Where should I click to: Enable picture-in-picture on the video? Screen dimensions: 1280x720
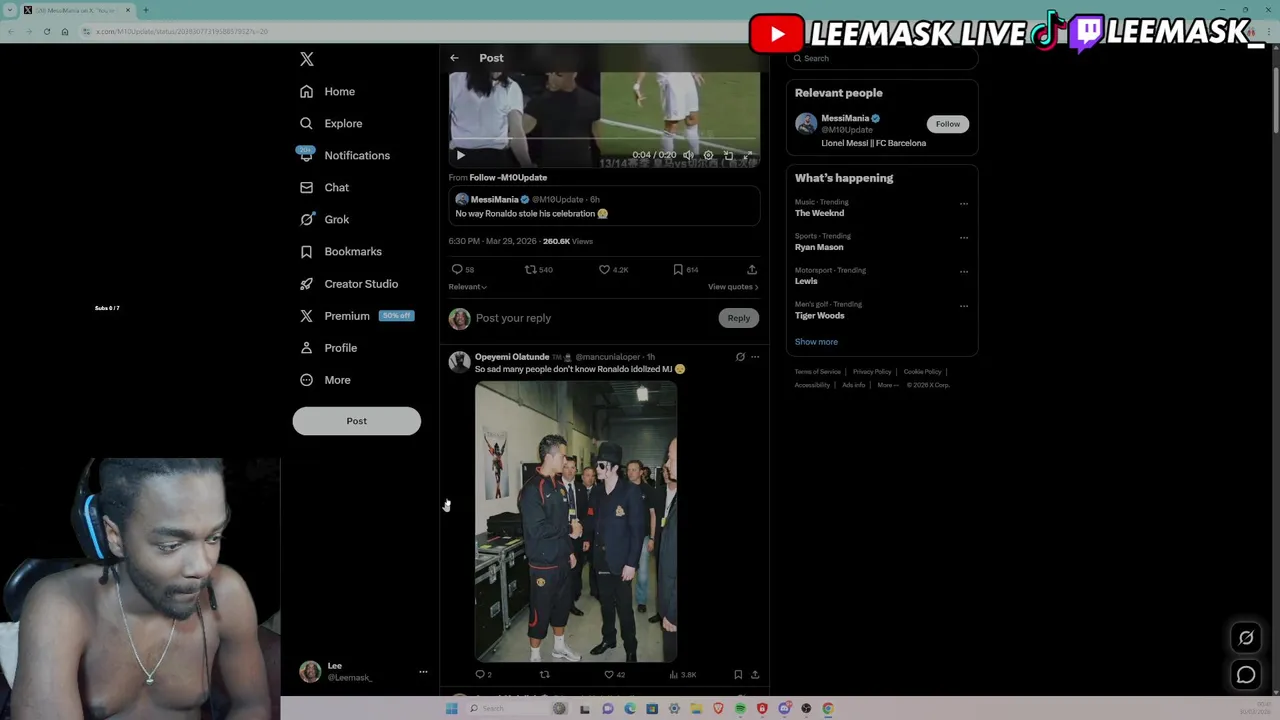(x=728, y=155)
